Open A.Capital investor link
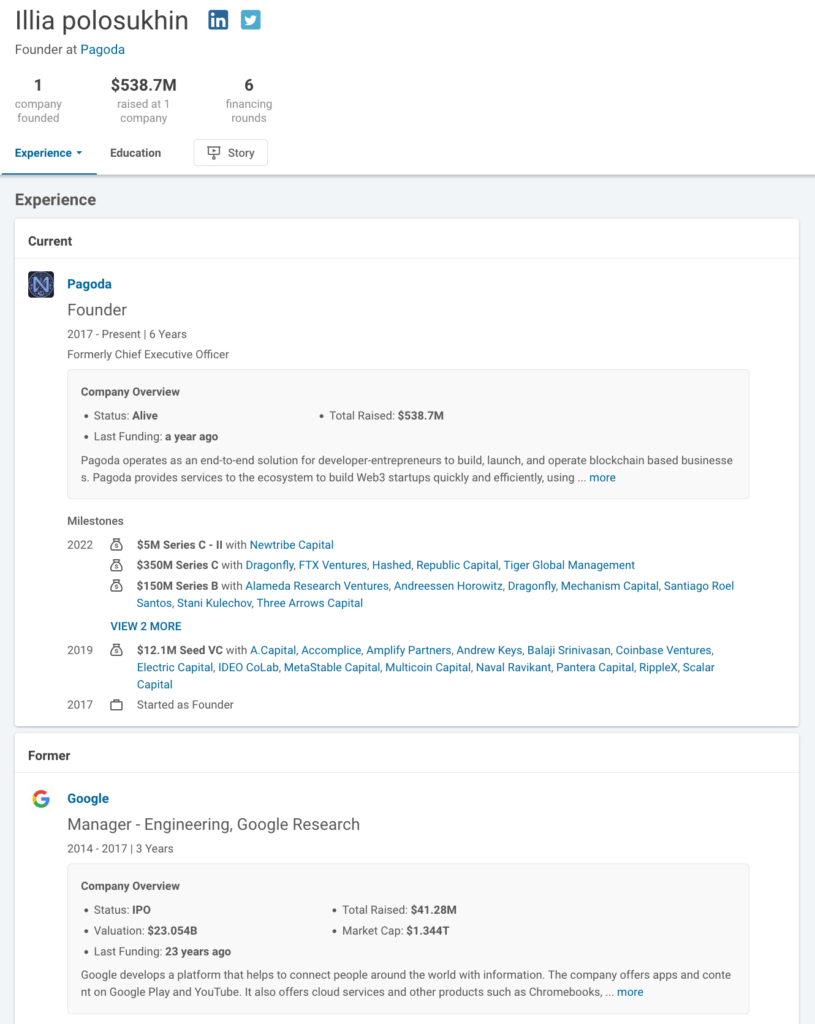 click(x=273, y=650)
